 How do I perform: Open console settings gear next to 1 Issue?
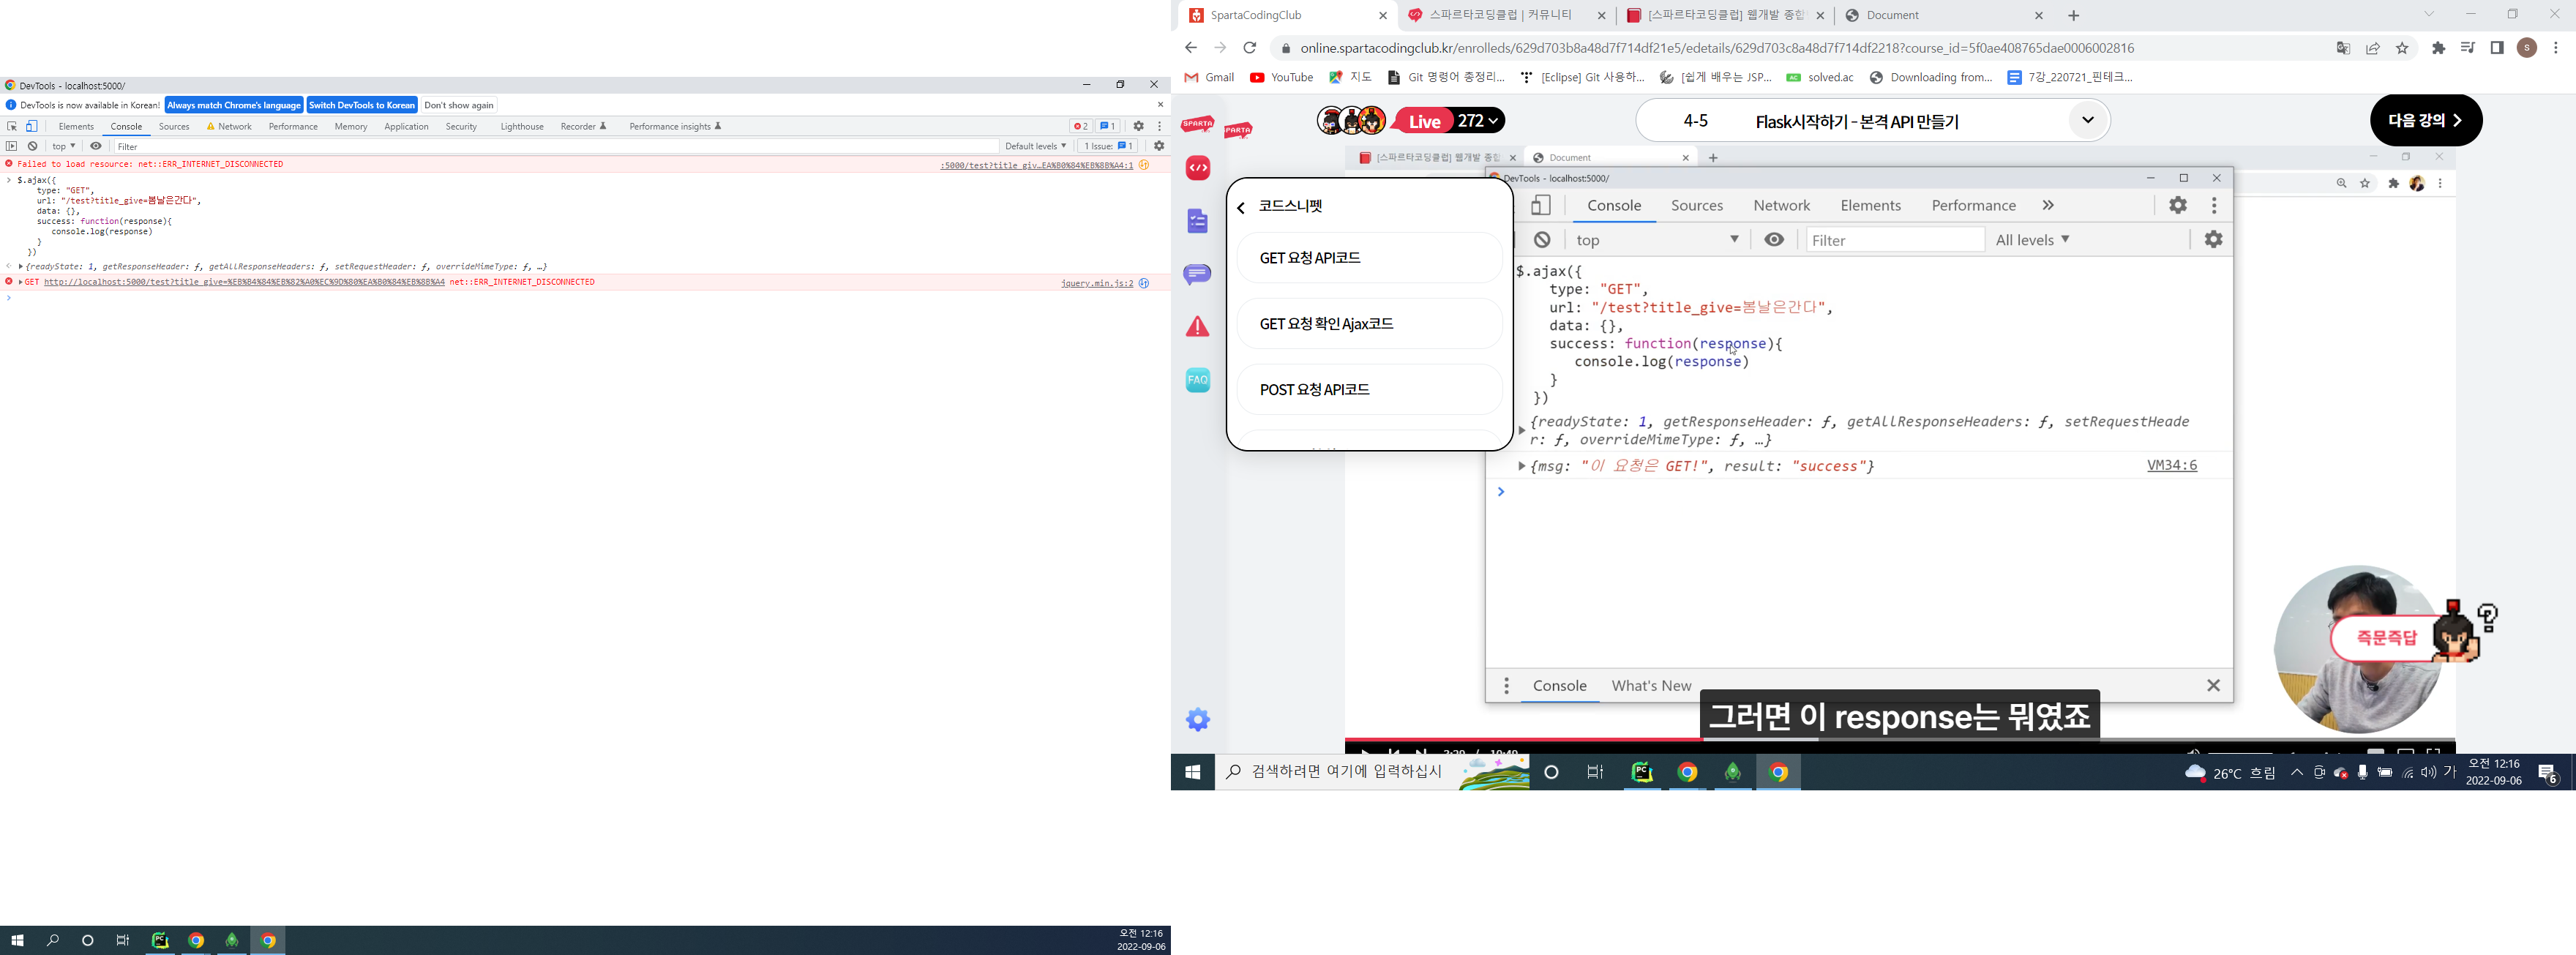[x=1159, y=146]
